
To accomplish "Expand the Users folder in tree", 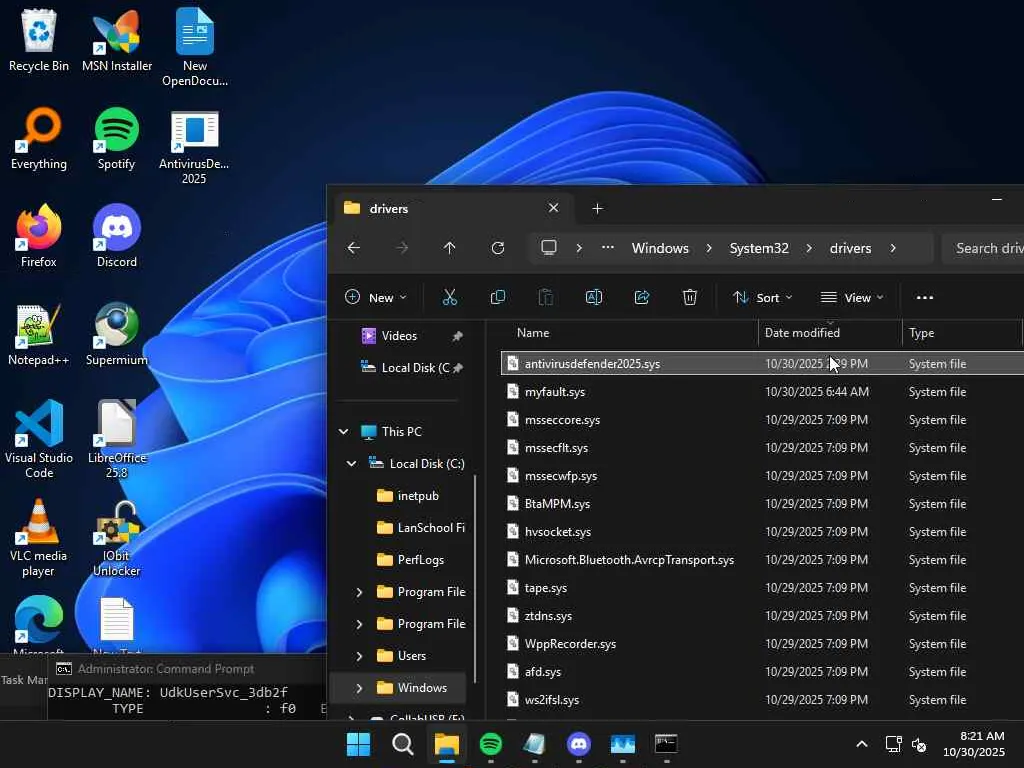I will coord(359,656).
